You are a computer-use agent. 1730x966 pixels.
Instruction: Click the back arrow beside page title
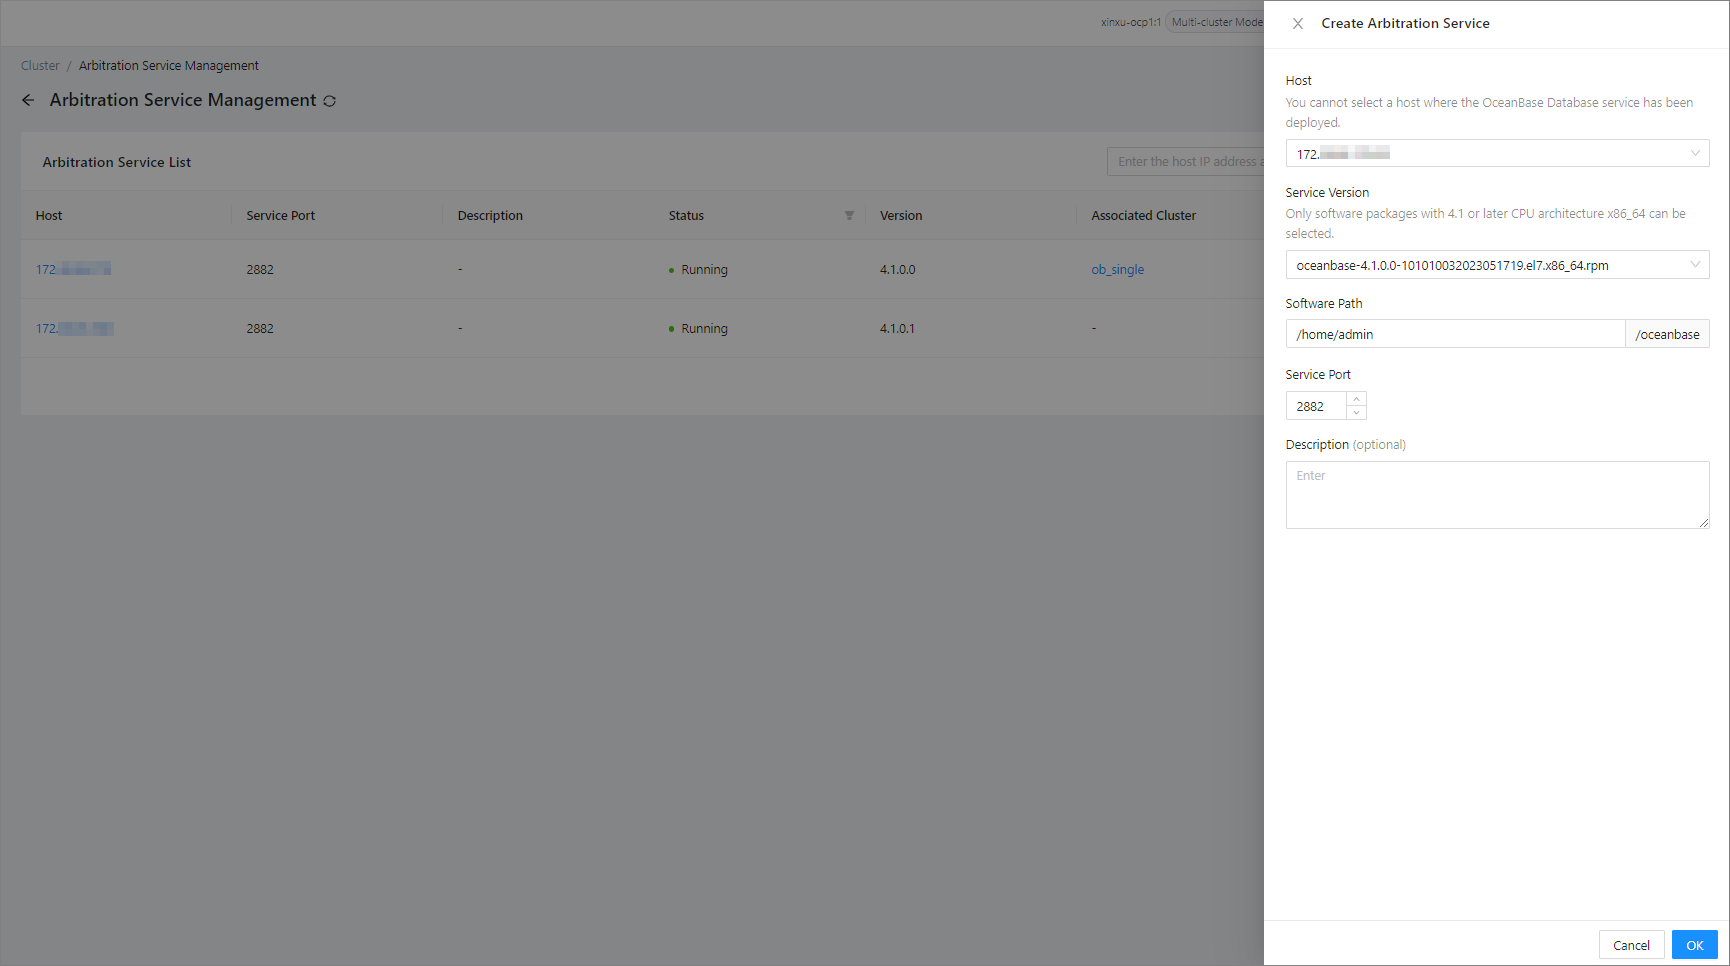(x=28, y=100)
